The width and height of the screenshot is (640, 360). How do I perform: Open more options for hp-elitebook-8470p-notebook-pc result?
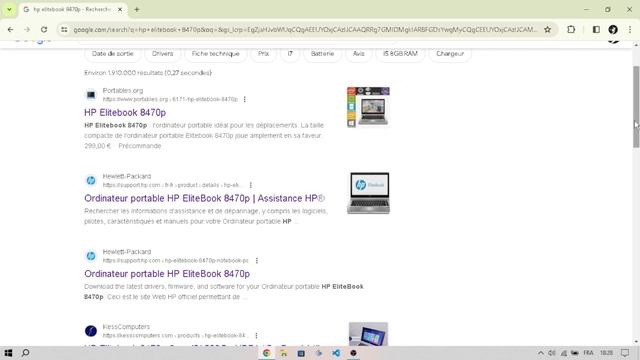(257, 260)
